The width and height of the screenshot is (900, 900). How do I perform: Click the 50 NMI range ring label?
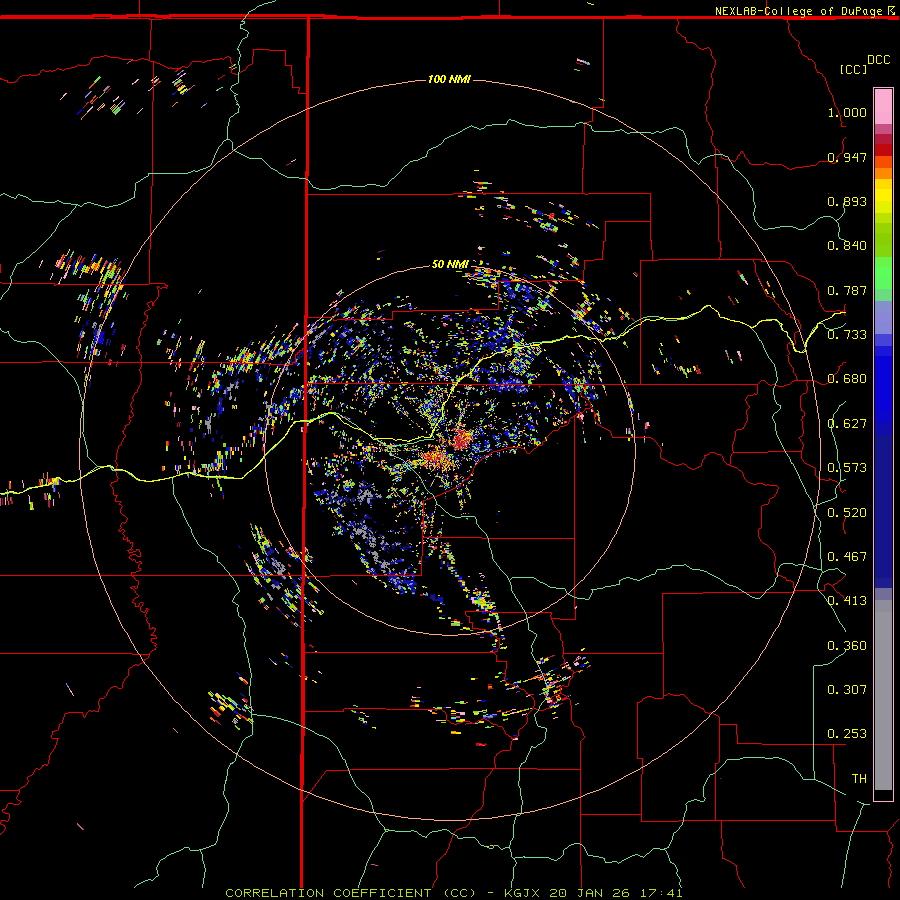pyautogui.click(x=450, y=264)
